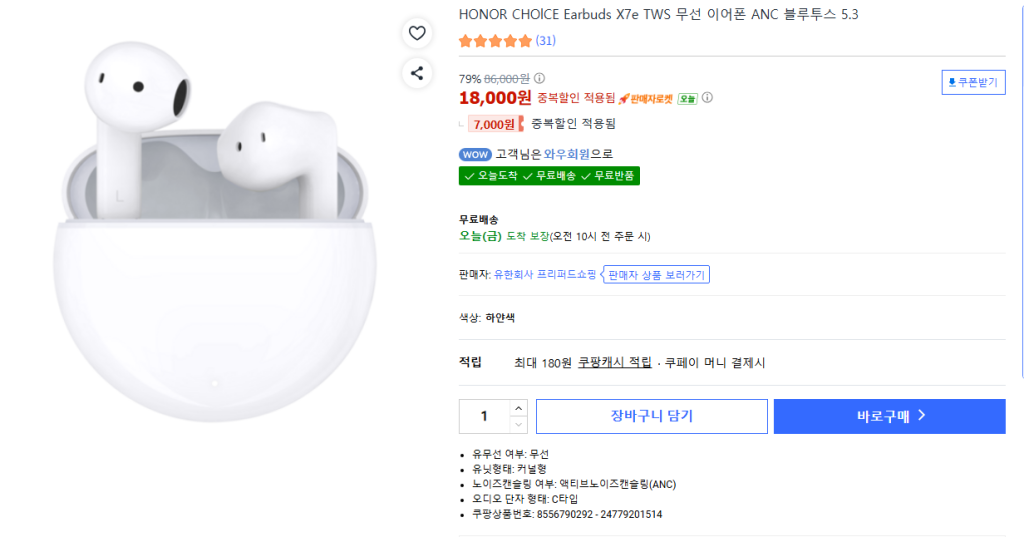Screen dimensions: 1024x537
Task: Click the orange star rating icons
Action: pos(495,41)
